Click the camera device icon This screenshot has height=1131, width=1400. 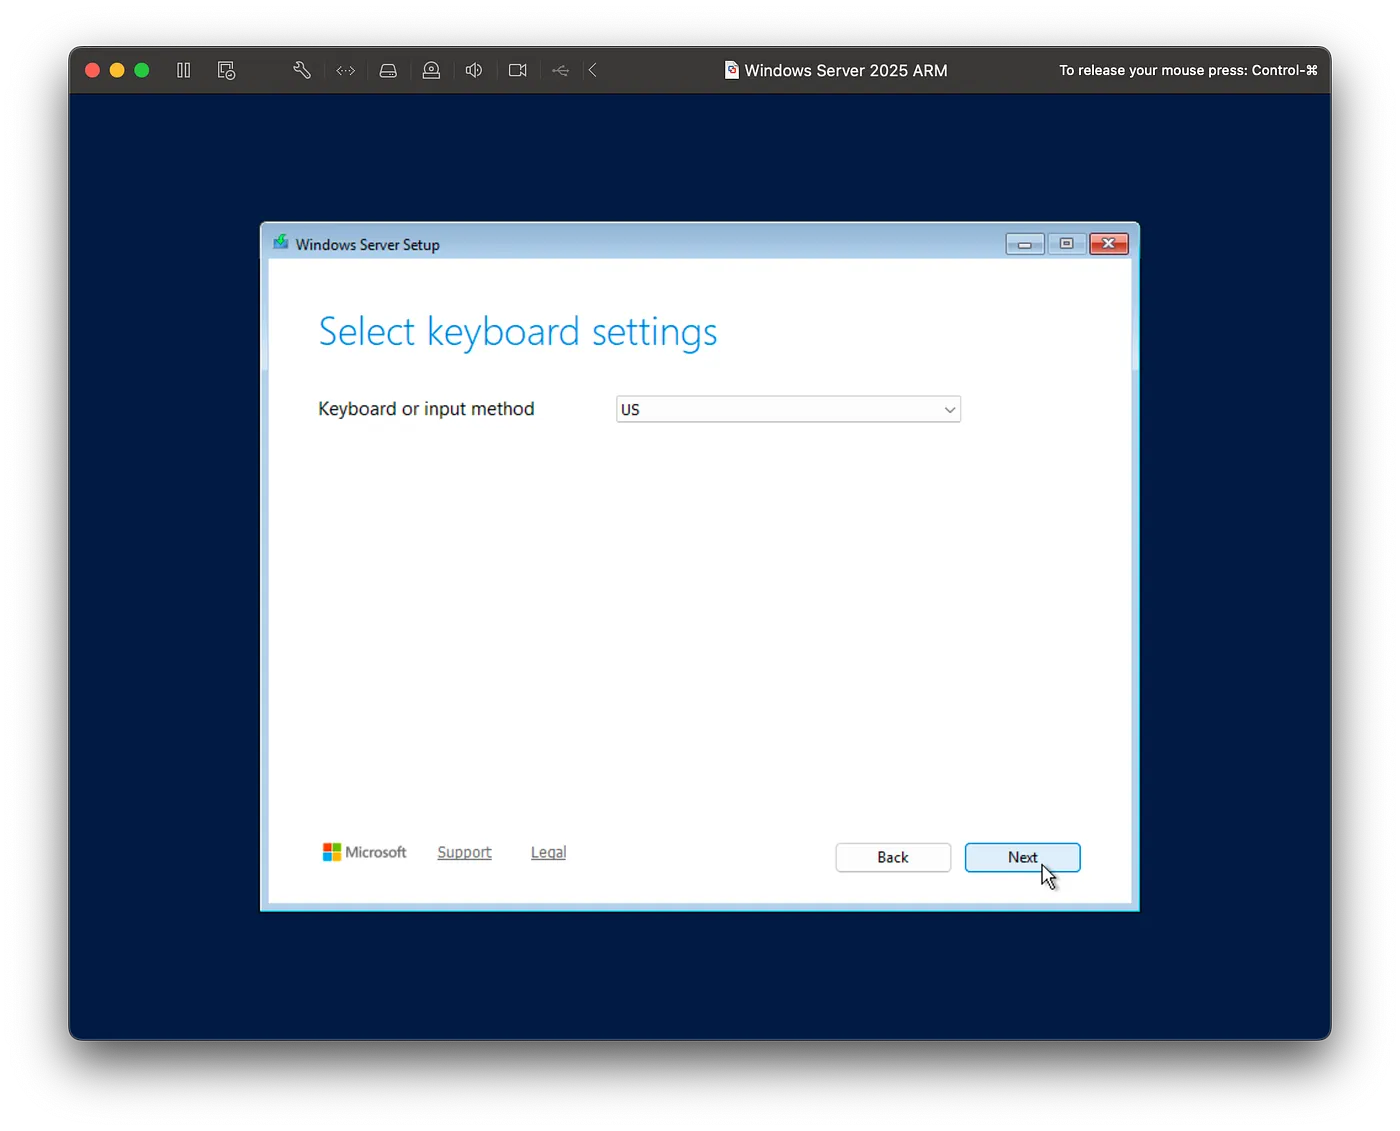pos(517,70)
